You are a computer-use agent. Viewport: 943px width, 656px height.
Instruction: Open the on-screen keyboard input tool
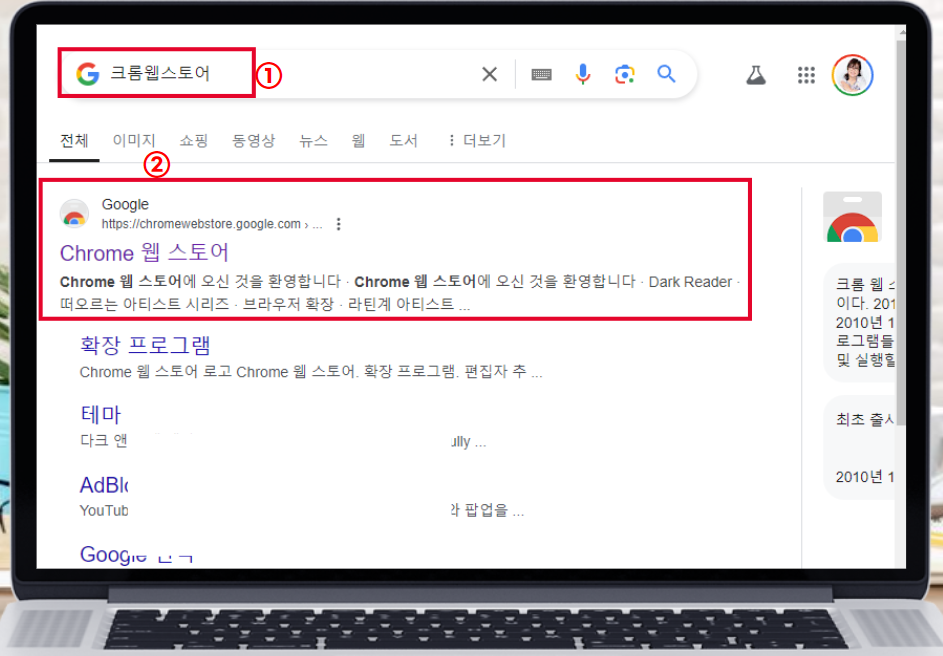click(x=541, y=74)
